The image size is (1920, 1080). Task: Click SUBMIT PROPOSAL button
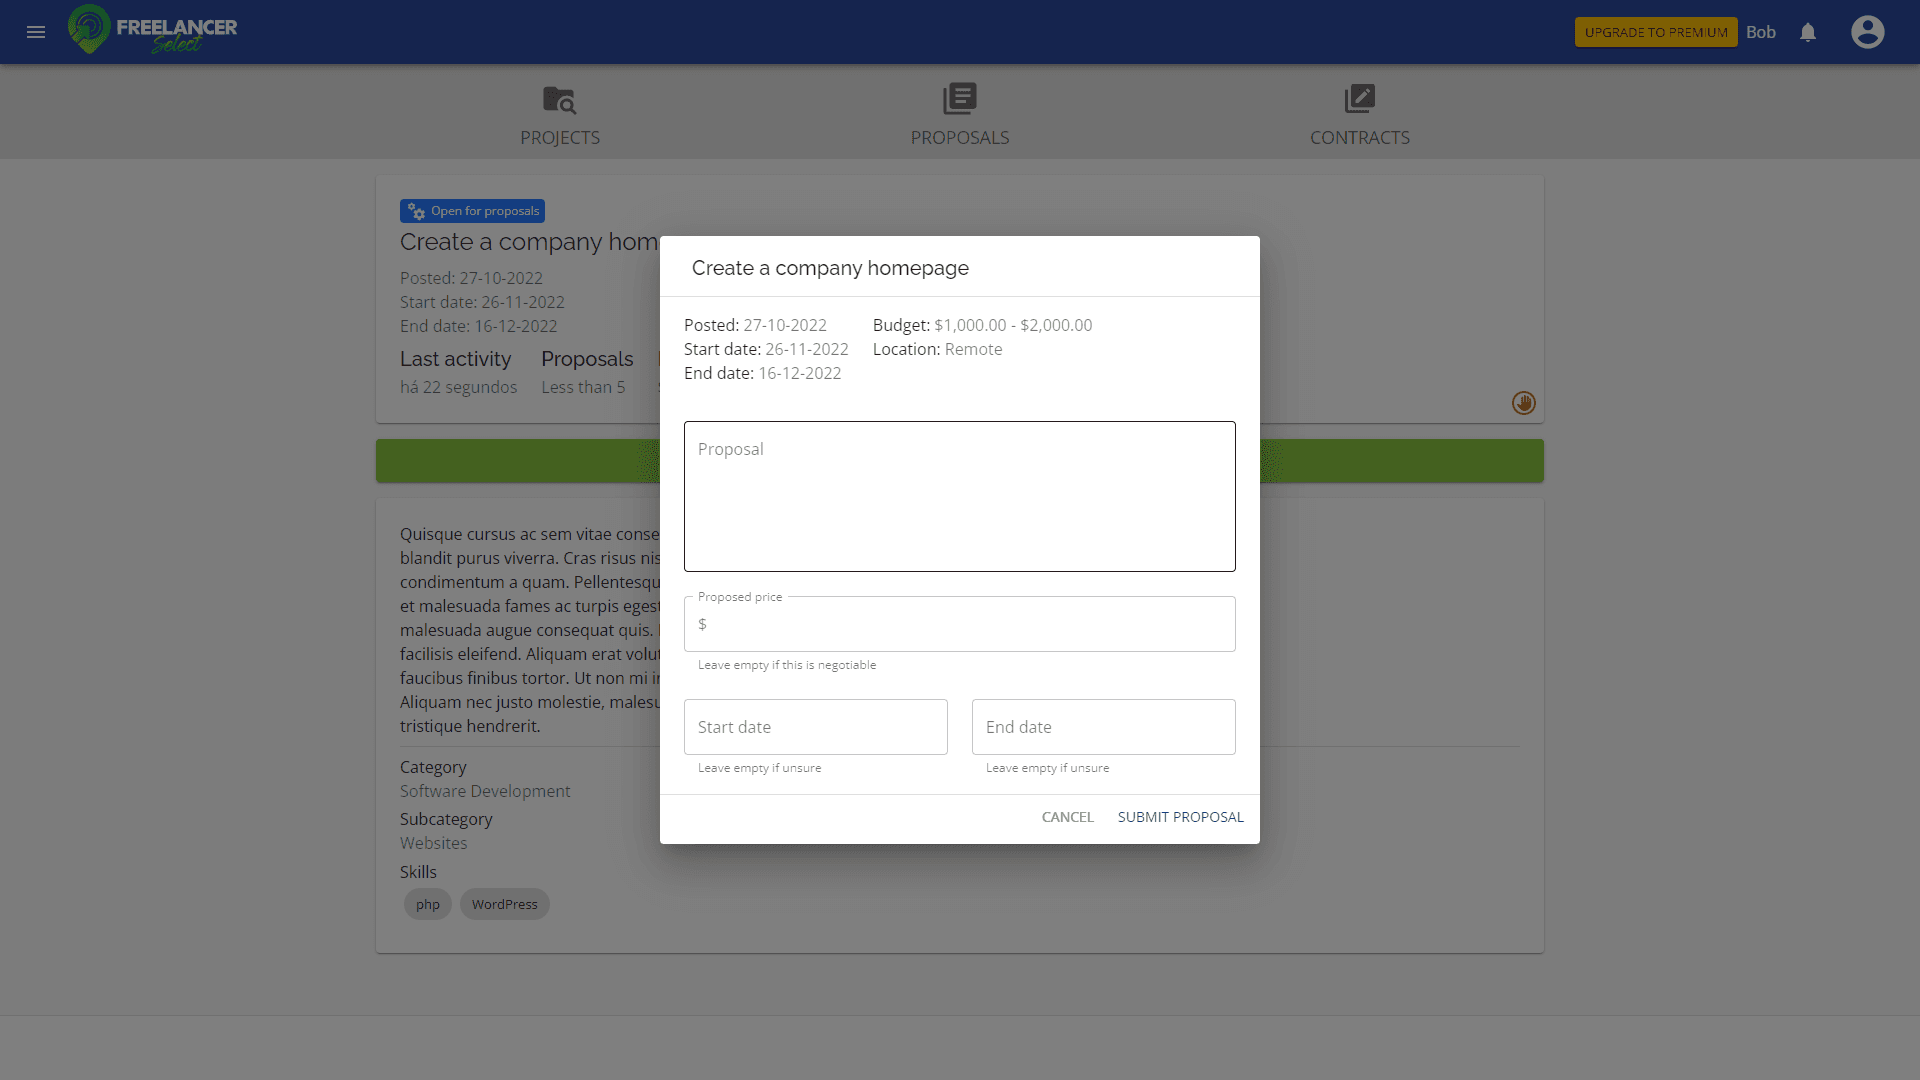1181,817
